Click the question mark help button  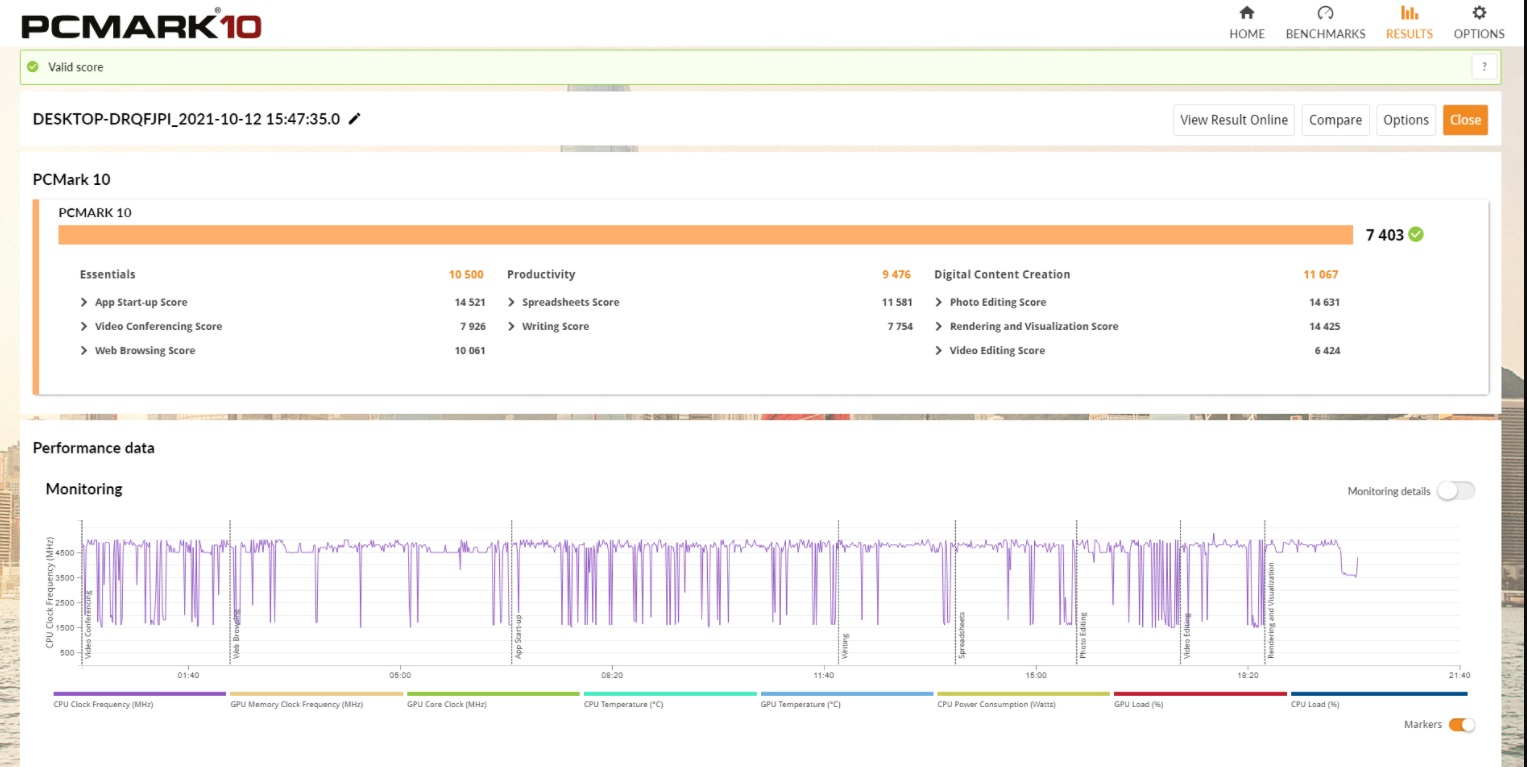coord(1485,67)
